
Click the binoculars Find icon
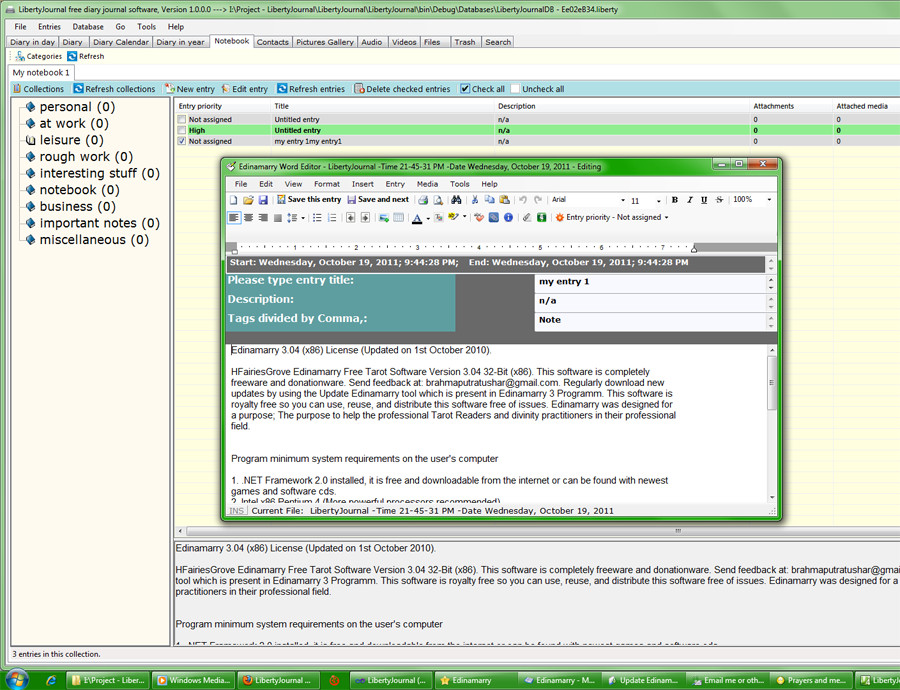click(456, 200)
